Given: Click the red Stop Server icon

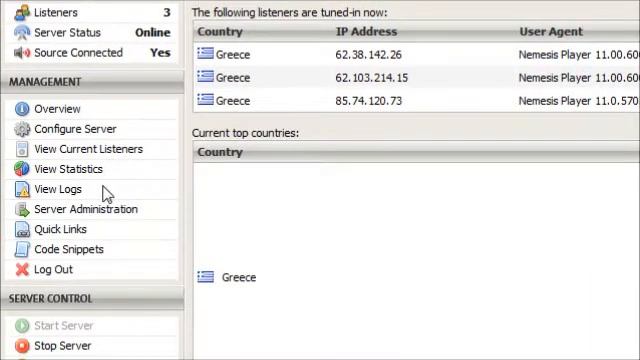Looking at the screenshot, I should [x=22, y=346].
